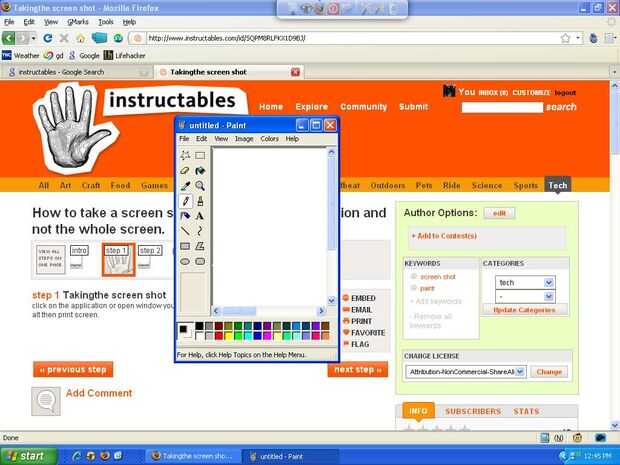Click Update Categories button
The height and width of the screenshot is (465, 620).
525,310
